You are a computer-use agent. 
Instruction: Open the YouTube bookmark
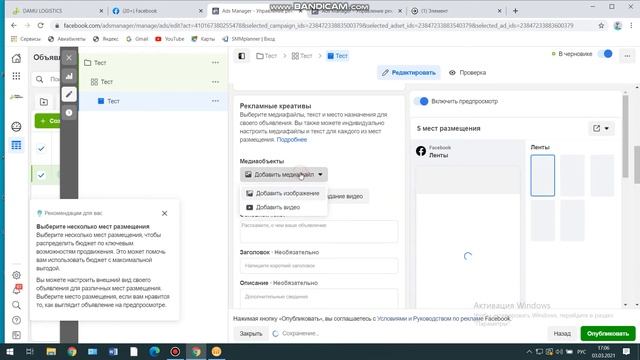click(170, 39)
